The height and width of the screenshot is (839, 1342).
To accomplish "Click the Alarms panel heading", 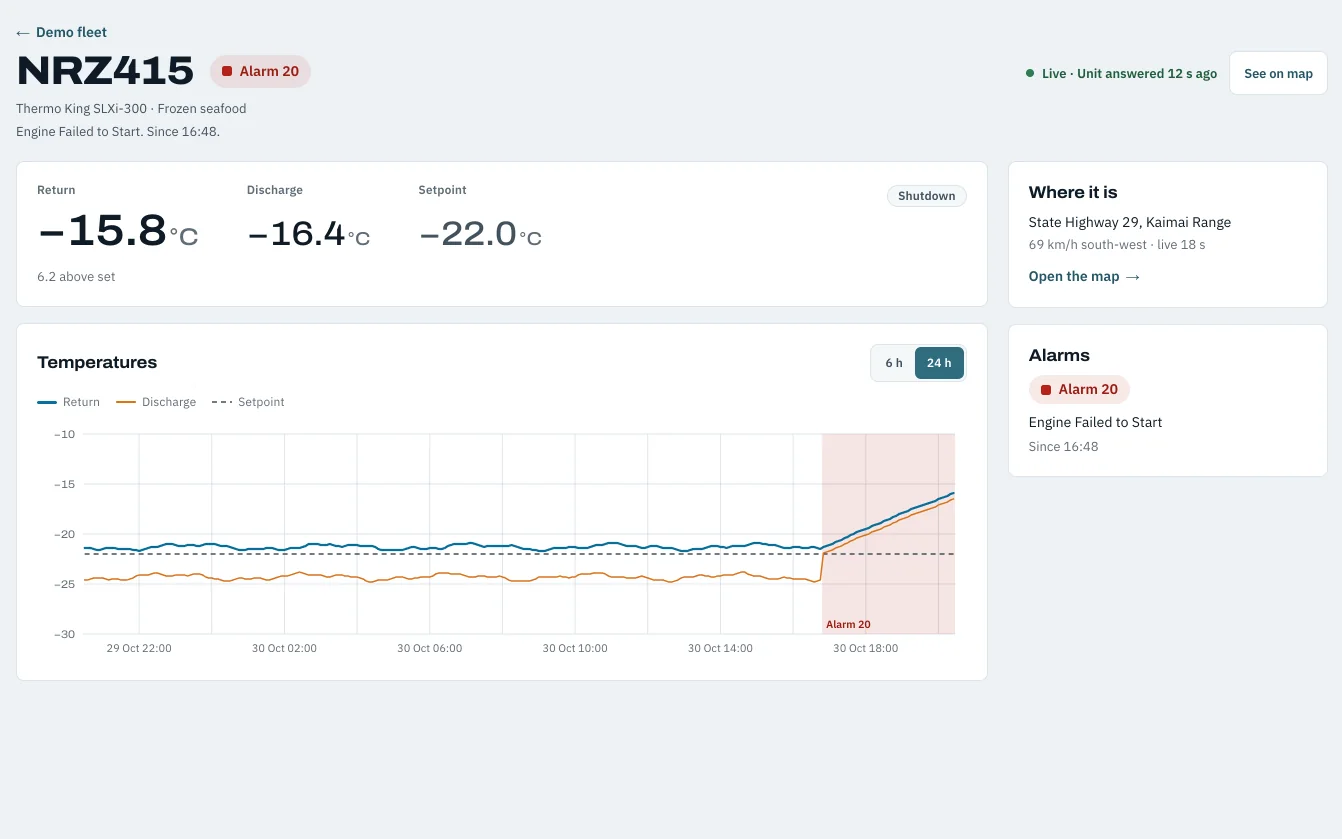I will tap(1059, 355).
